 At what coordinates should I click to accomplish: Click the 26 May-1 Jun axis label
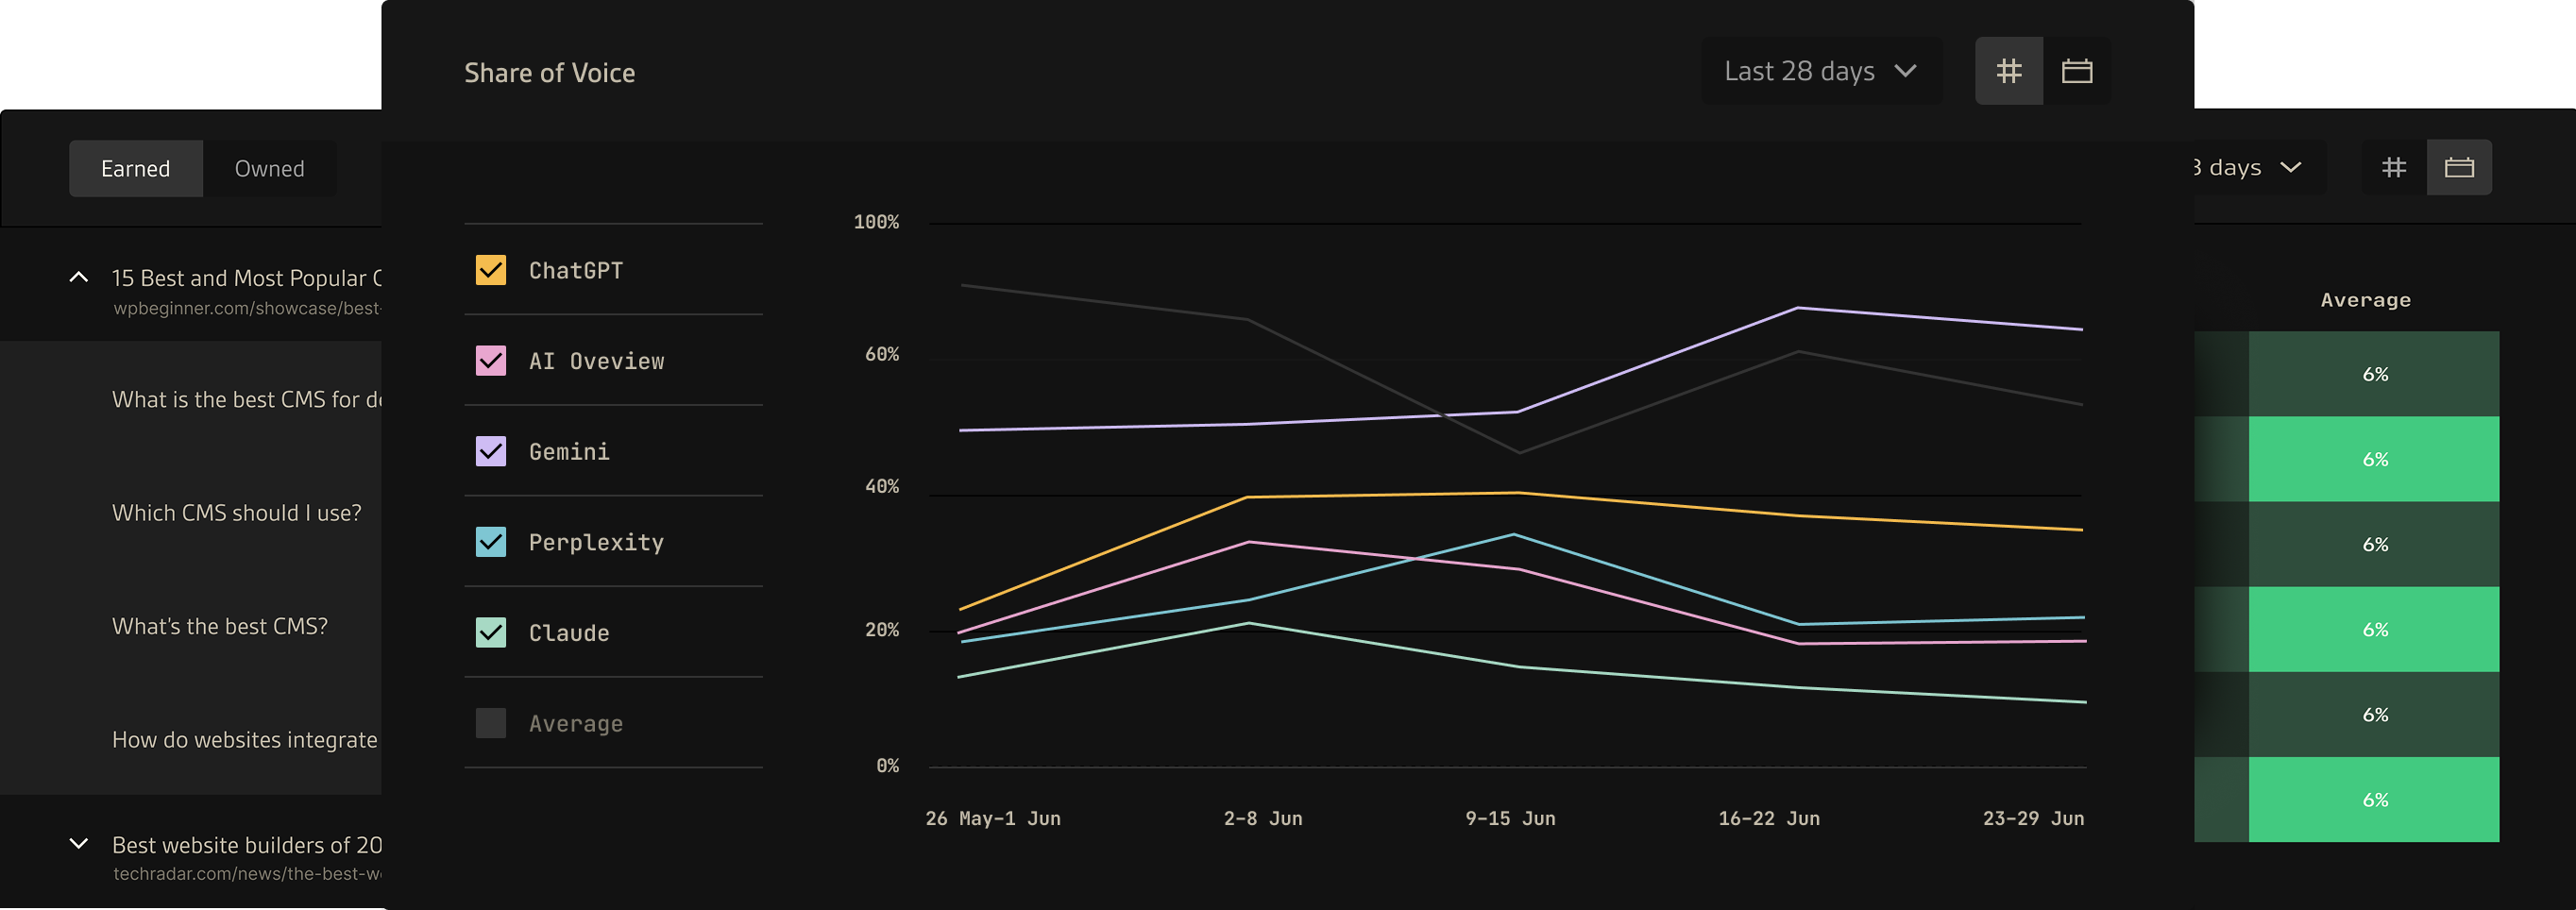tap(993, 818)
